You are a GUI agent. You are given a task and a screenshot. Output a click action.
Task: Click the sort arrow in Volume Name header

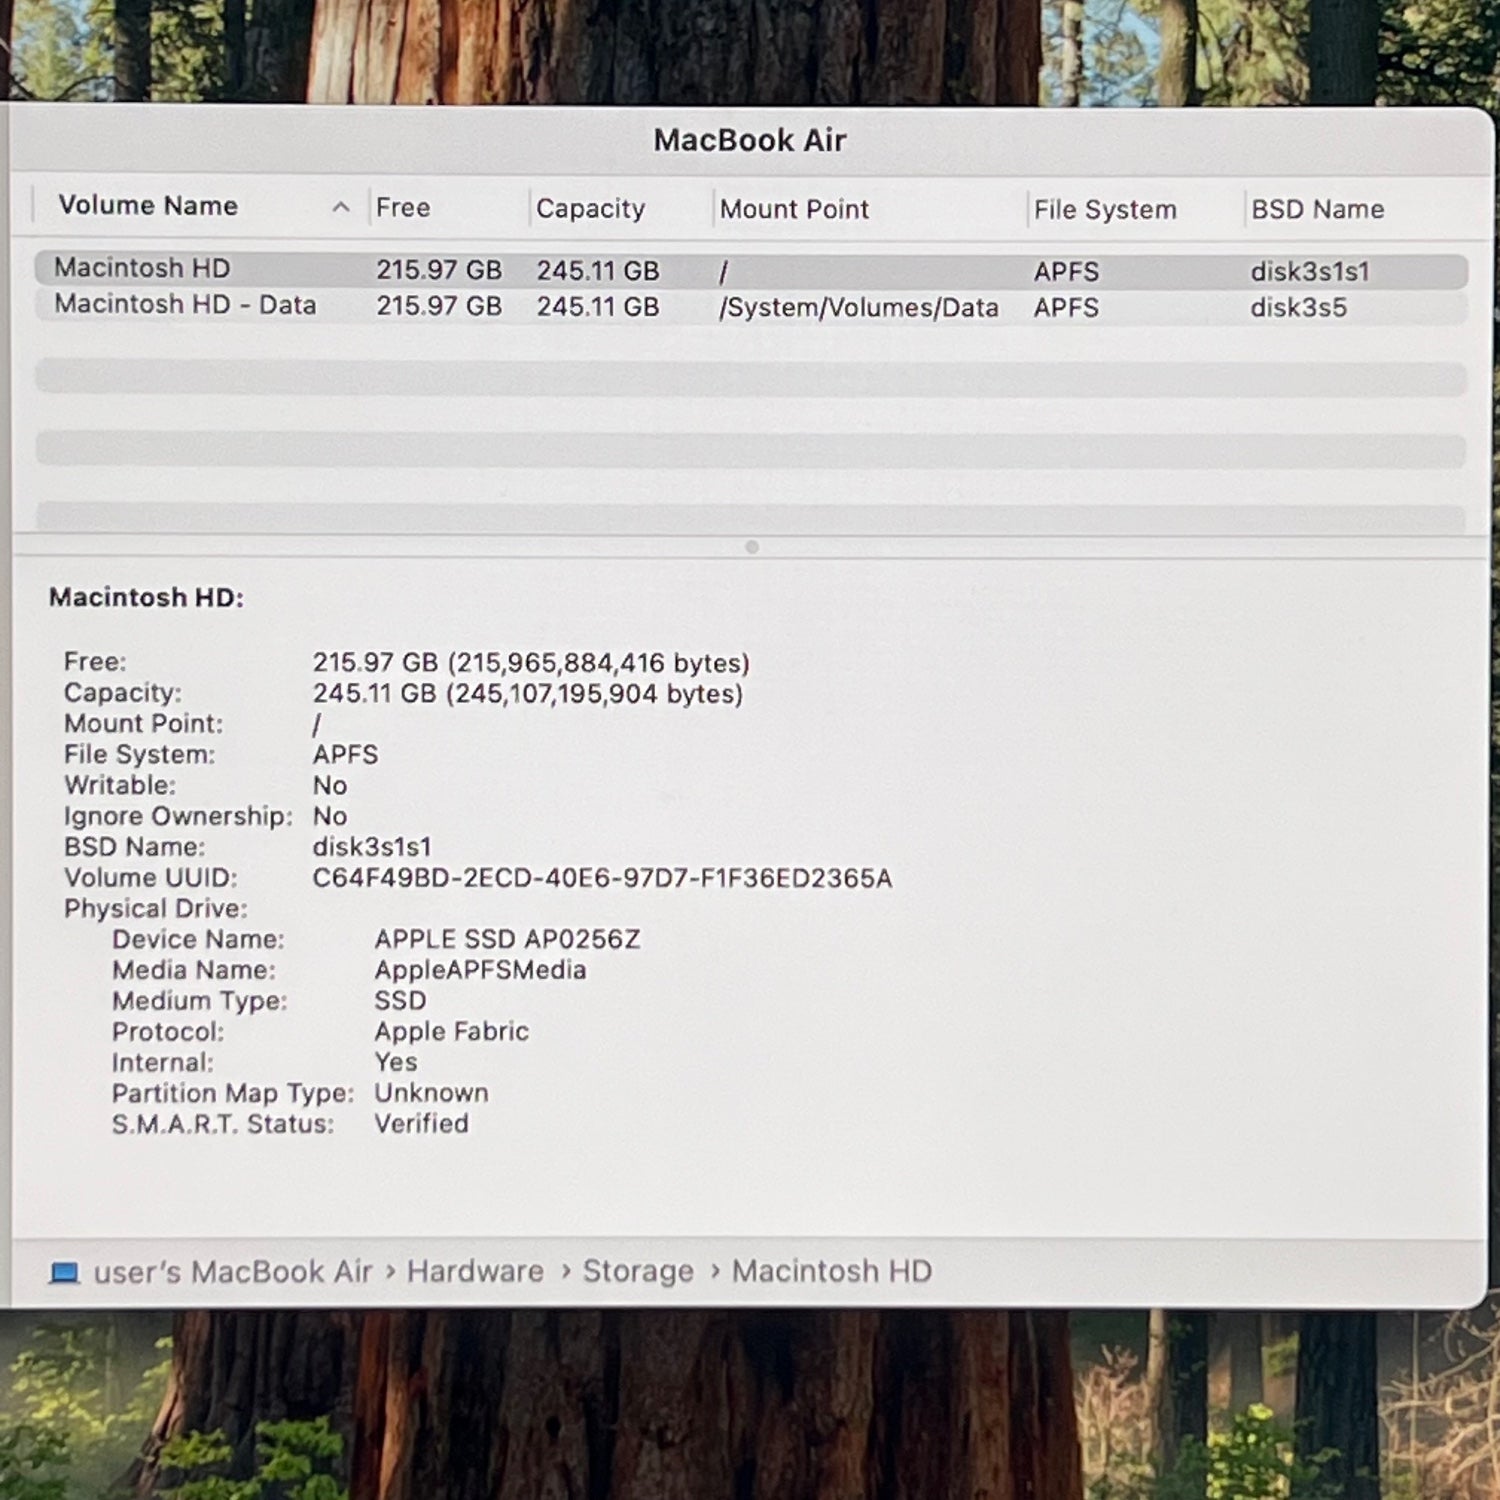coord(341,207)
